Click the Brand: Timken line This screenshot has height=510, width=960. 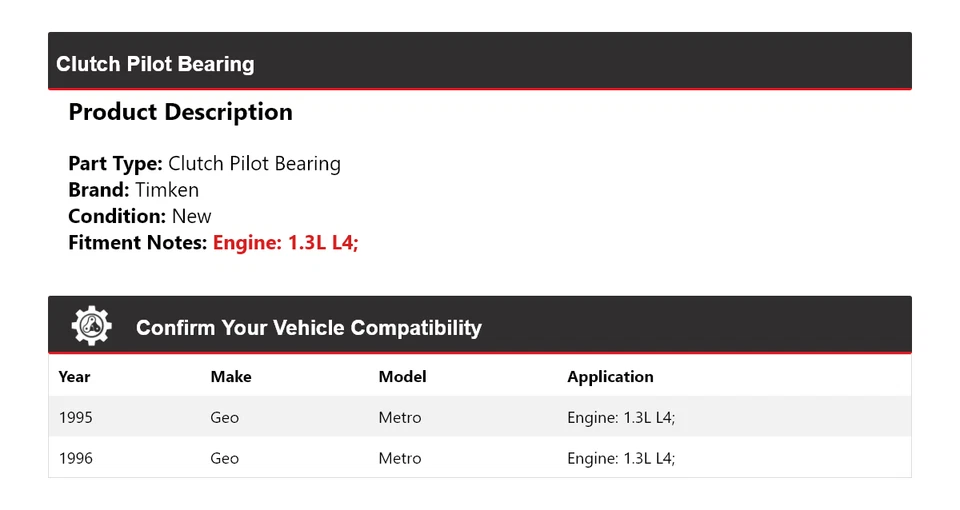tap(133, 190)
